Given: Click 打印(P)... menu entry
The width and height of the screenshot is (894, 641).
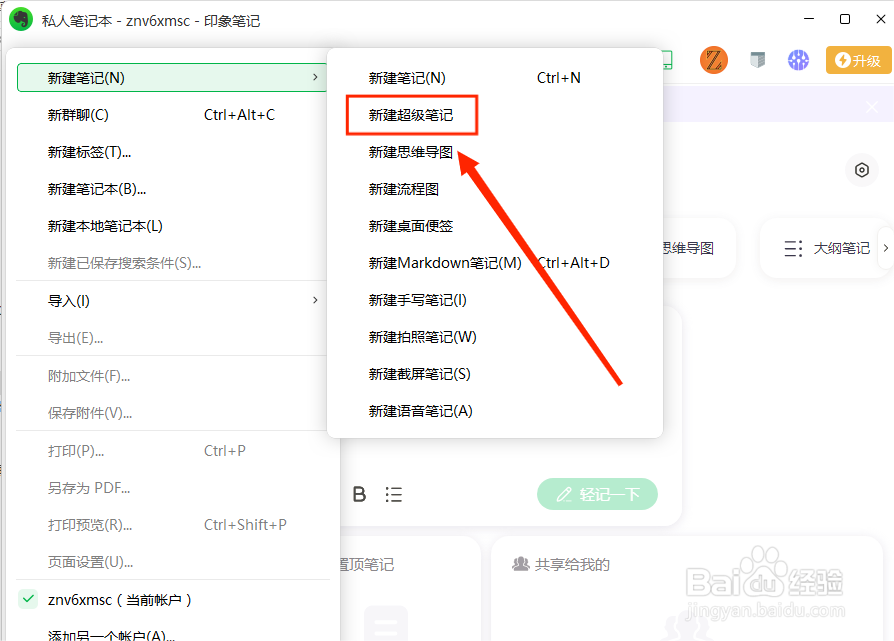Looking at the screenshot, I should (172, 451).
